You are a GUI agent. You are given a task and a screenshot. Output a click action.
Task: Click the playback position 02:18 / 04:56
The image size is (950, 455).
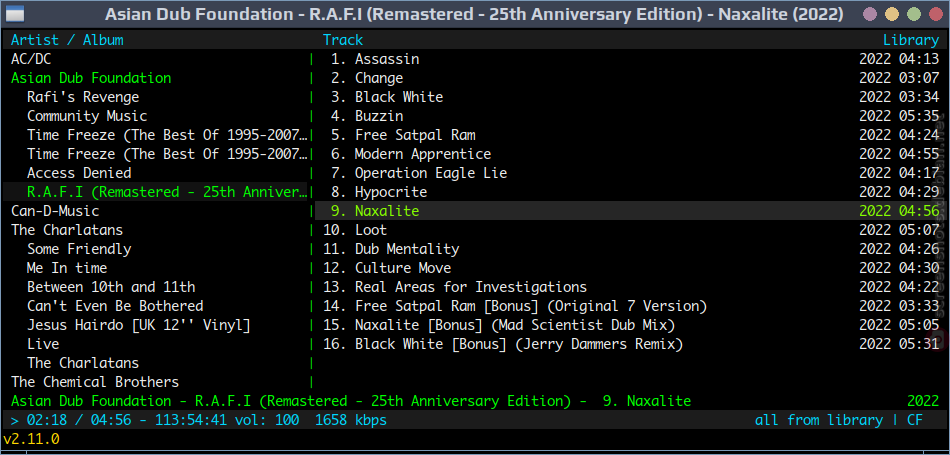click(x=79, y=420)
